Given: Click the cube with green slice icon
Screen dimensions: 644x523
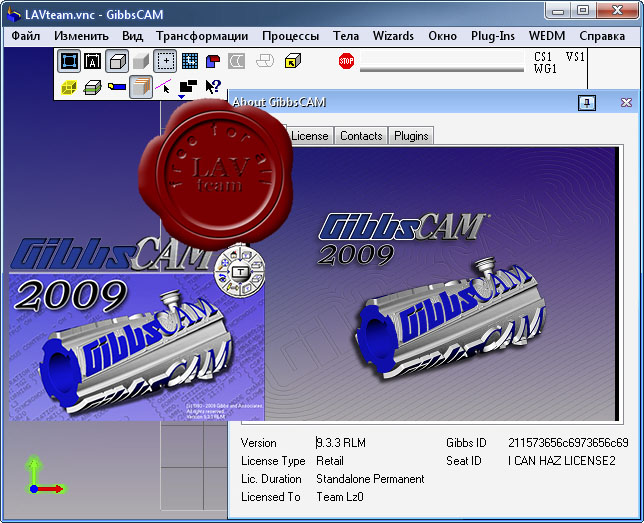Looking at the screenshot, I should [92, 87].
